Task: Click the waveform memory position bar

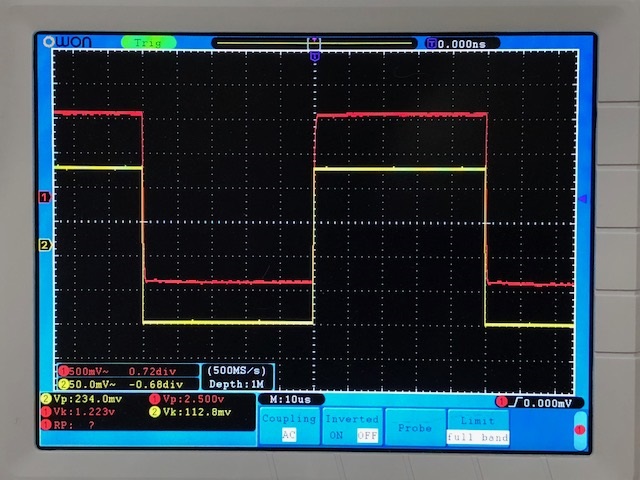Action: tap(314, 43)
